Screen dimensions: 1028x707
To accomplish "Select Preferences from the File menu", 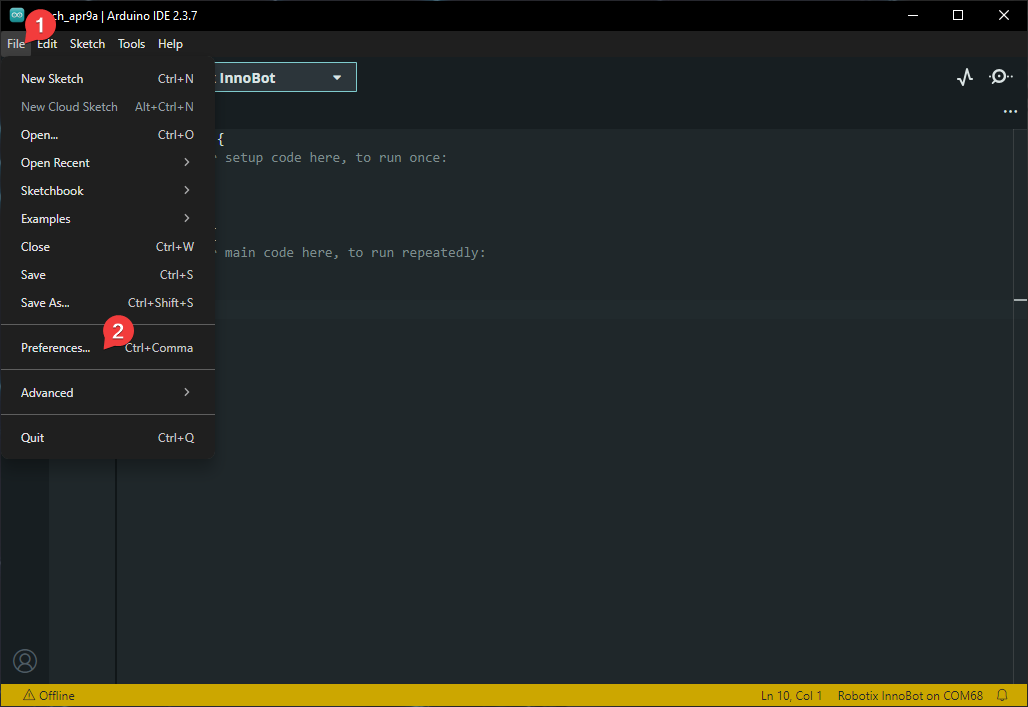I will tap(56, 348).
